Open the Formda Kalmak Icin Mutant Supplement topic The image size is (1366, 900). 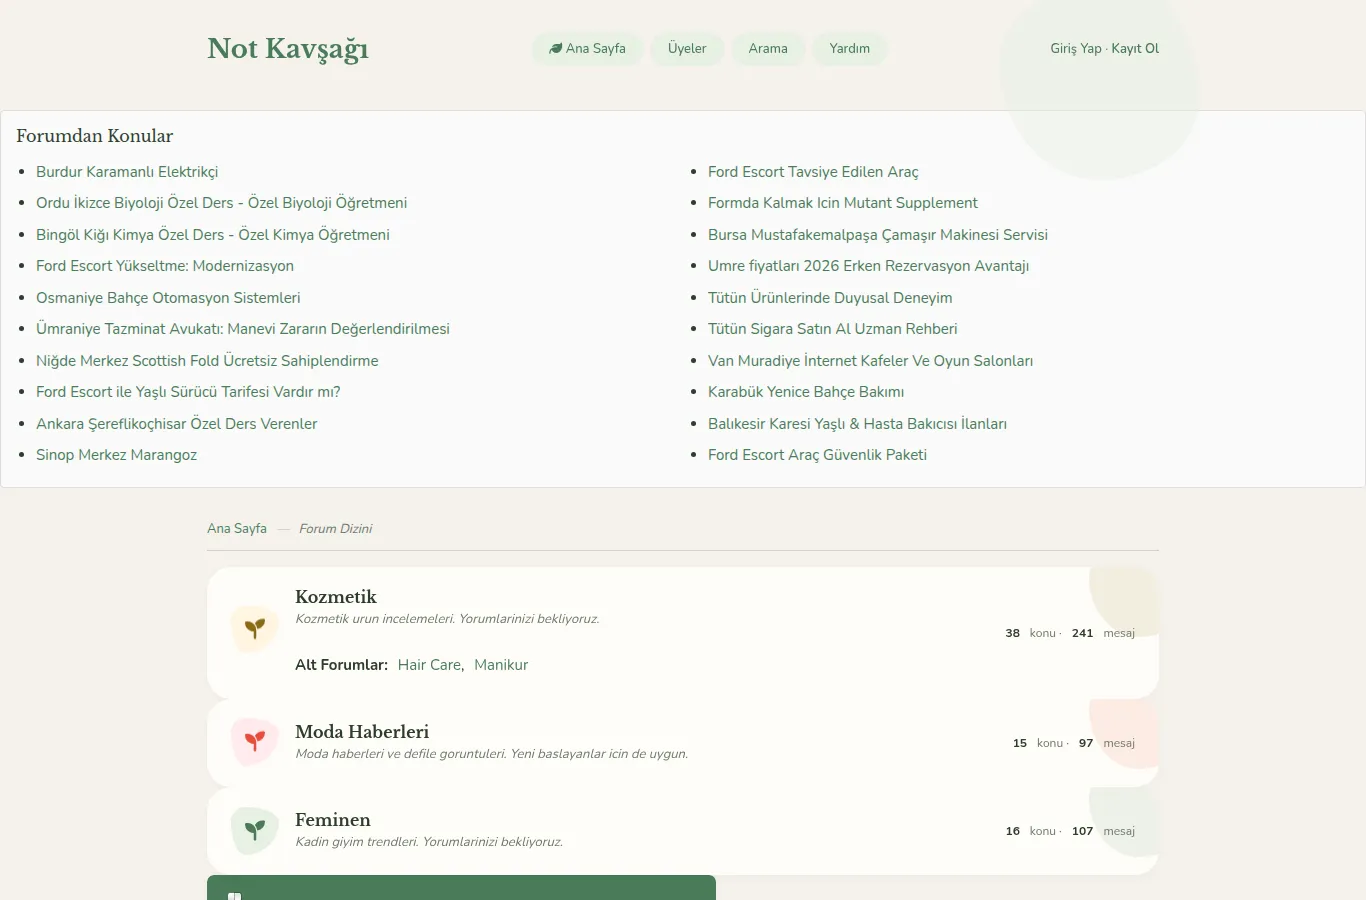[843, 203]
